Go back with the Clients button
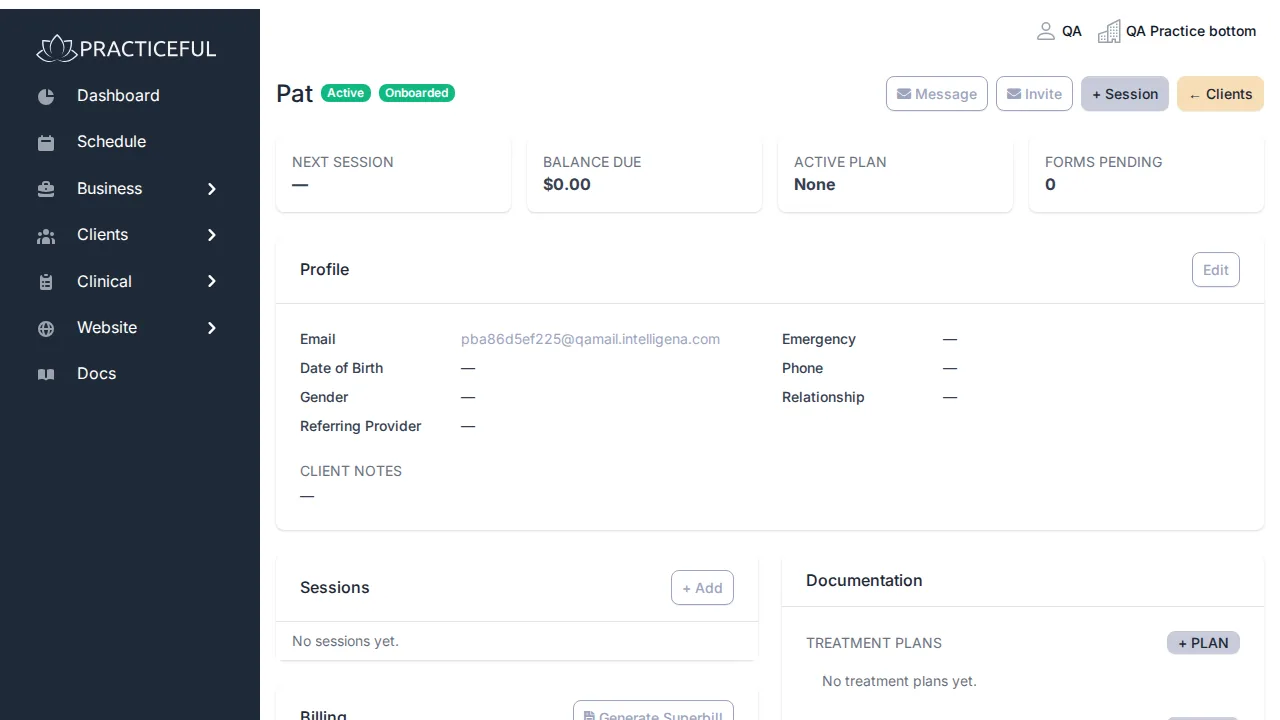Image resolution: width=1280 pixels, height=720 pixels. (x=1220, y=94)
